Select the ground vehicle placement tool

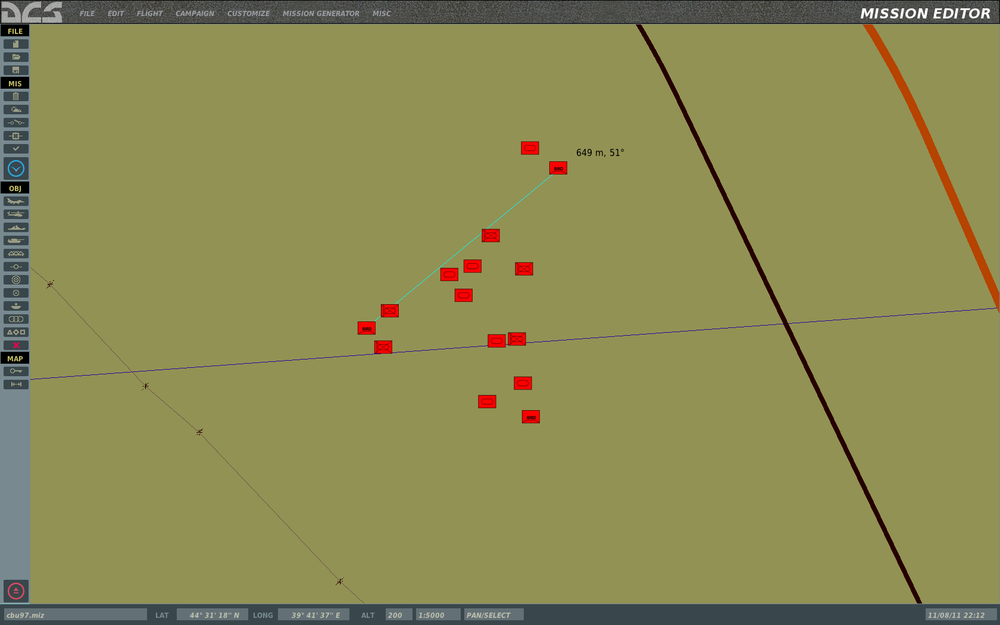point(14,239)
